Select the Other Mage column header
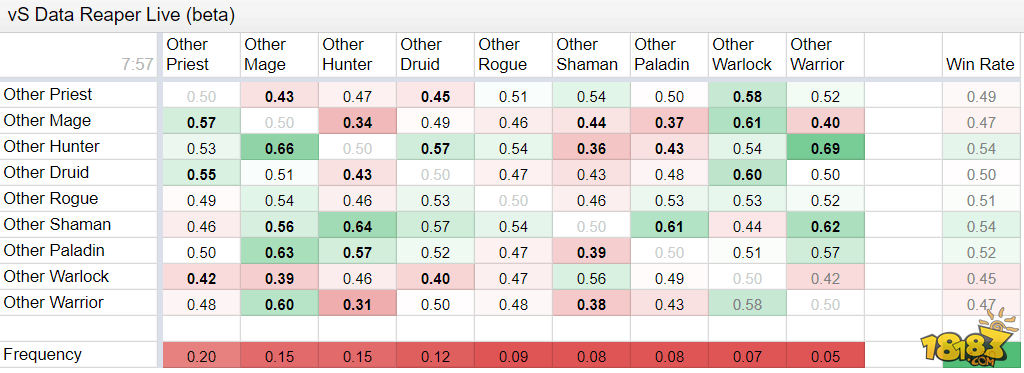 [x=280, y=55]
